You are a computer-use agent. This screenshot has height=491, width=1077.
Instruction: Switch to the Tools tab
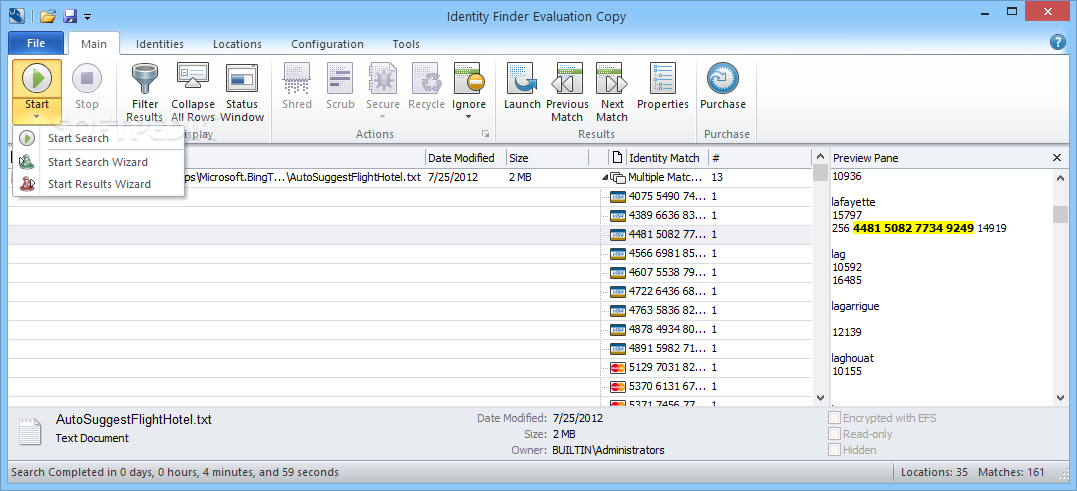click(x=406, y=44)
